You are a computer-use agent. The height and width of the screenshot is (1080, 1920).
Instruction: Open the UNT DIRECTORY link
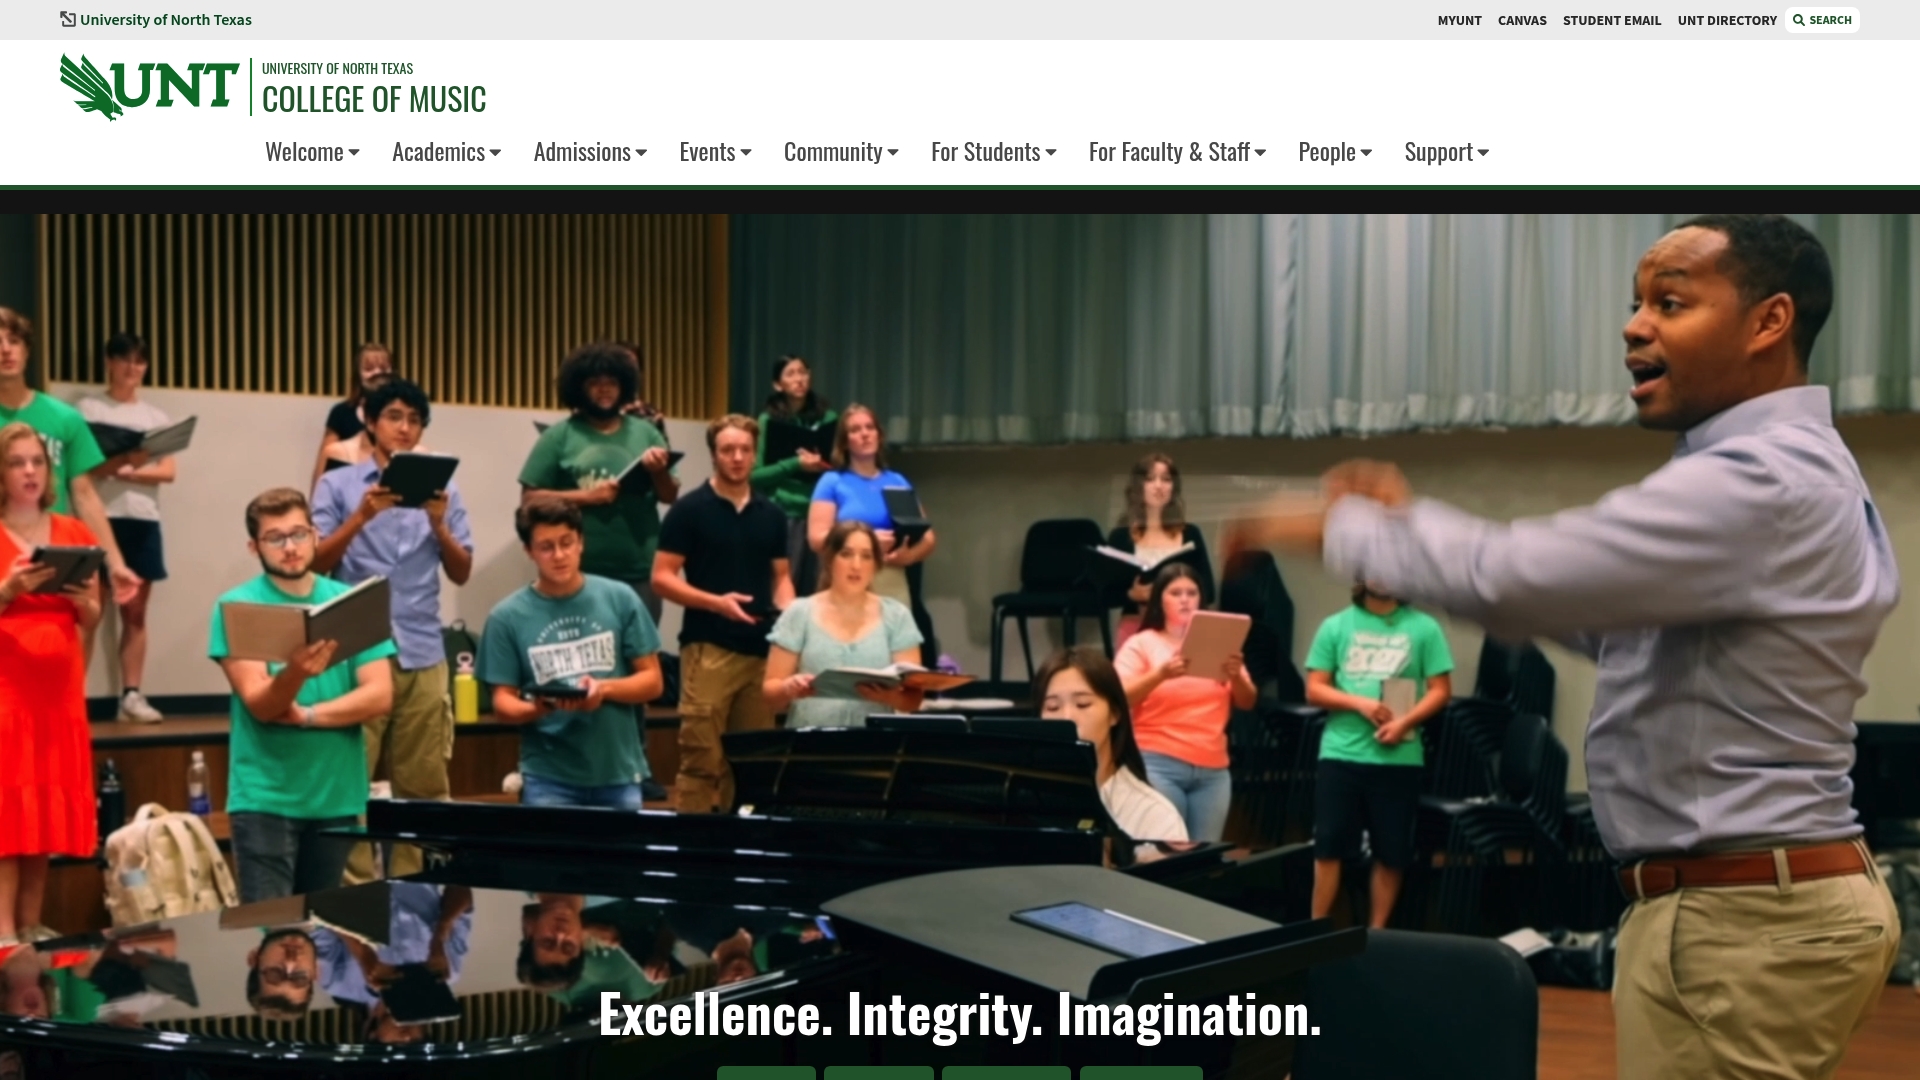coord(1727,20)
